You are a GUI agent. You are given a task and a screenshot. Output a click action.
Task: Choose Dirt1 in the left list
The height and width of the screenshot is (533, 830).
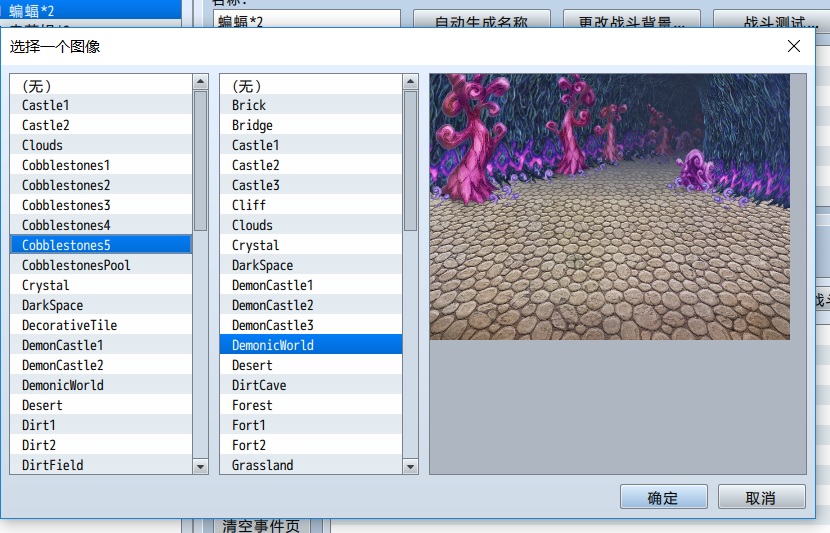pos(101,425)
